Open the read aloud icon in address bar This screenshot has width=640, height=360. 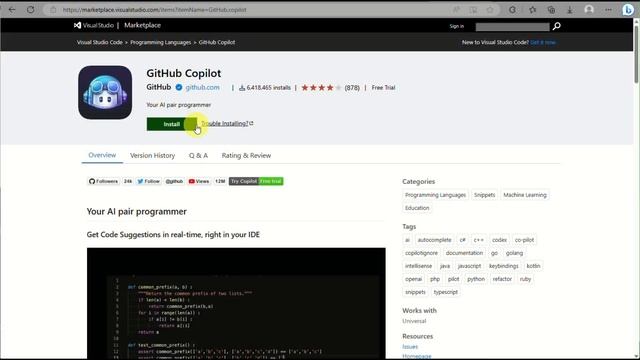(456, 9)
